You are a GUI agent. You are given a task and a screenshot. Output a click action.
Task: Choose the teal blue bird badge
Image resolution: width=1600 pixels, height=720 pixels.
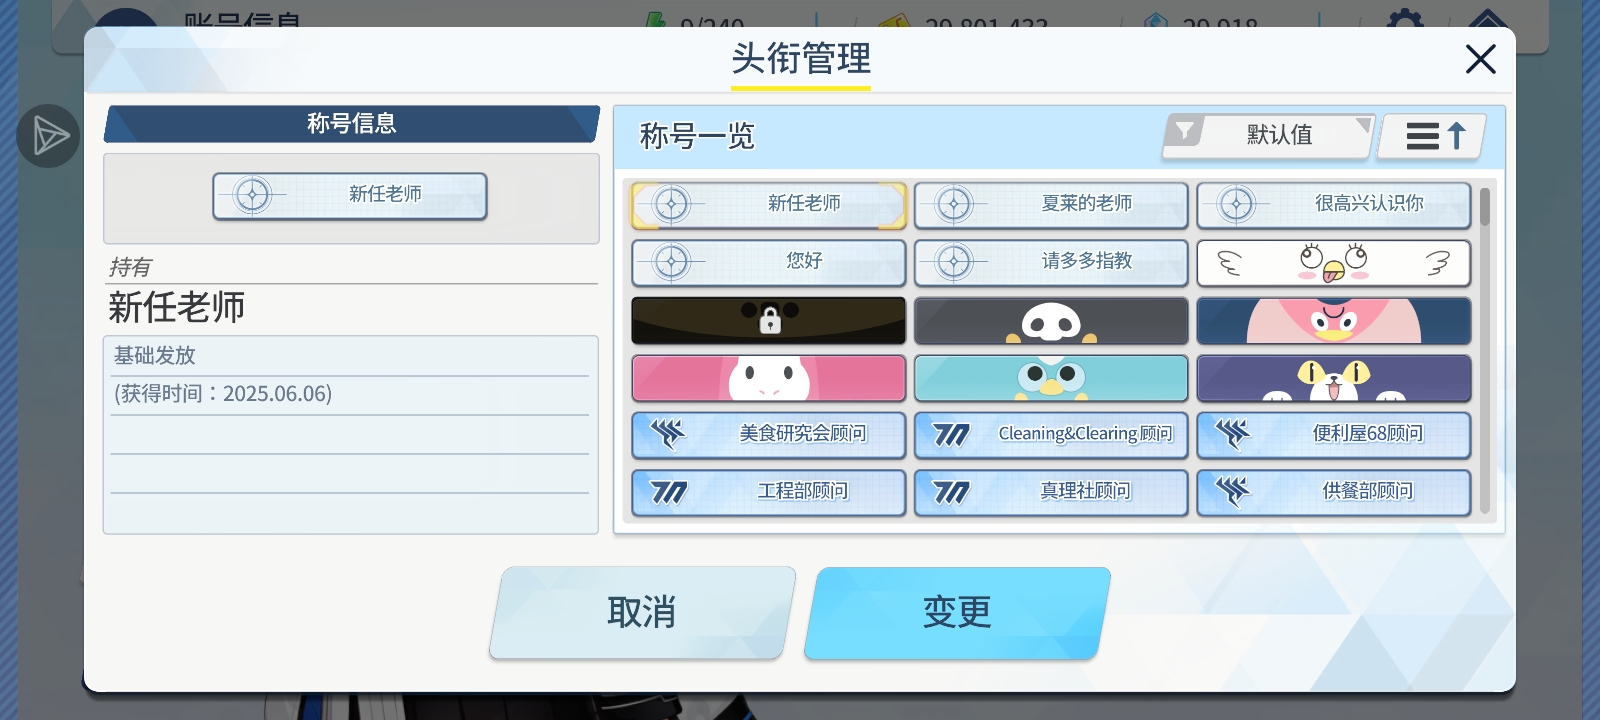point(1051,378)
